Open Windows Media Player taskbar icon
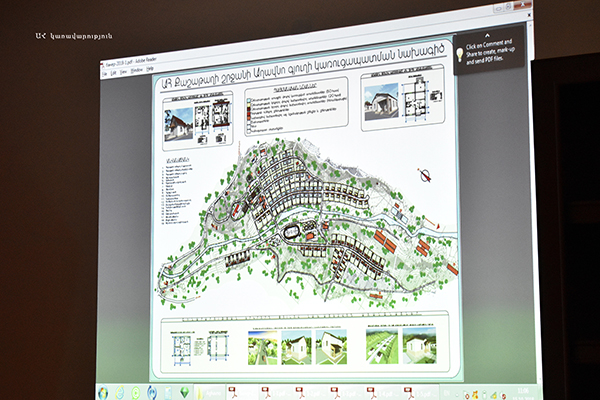 coord(136,393)
